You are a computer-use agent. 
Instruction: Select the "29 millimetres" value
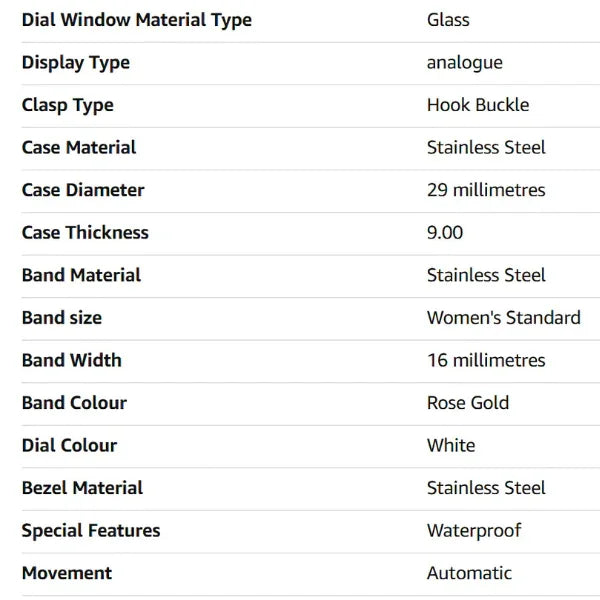[x=486, y=190]
